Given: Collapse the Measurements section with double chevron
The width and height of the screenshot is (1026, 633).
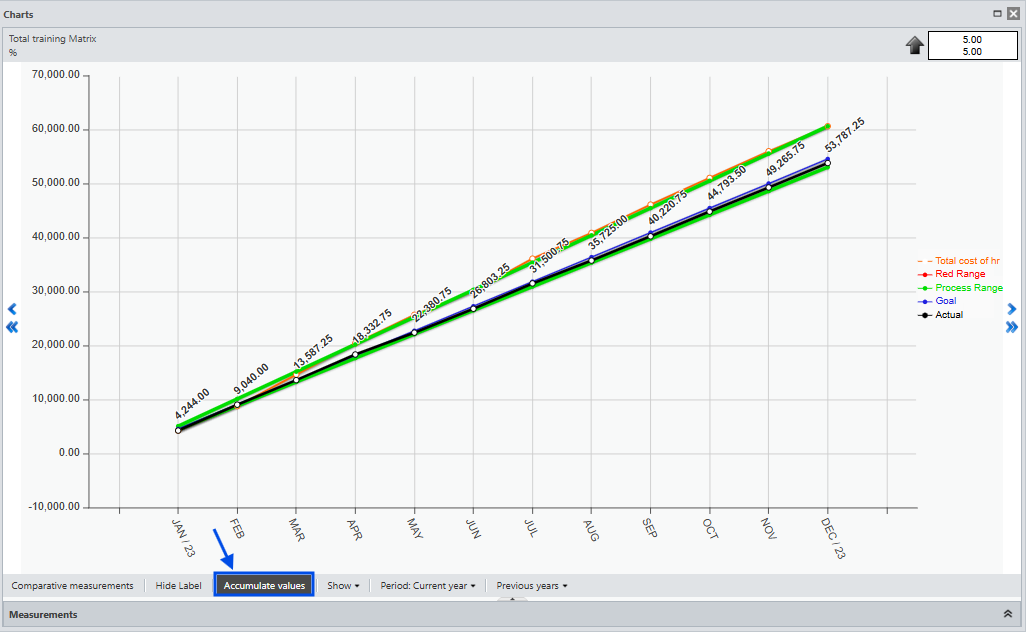Looking at the screenshot, I should pyautogui.click(x=1007, y=614).
